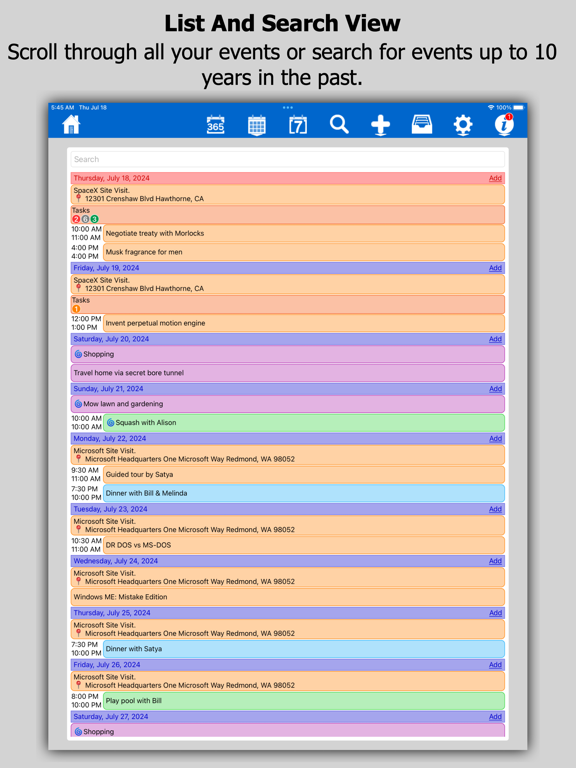Add event on Thursday, July 18, 2024
Viewport: 576px width, 768px height.
[x=495, y=178]
